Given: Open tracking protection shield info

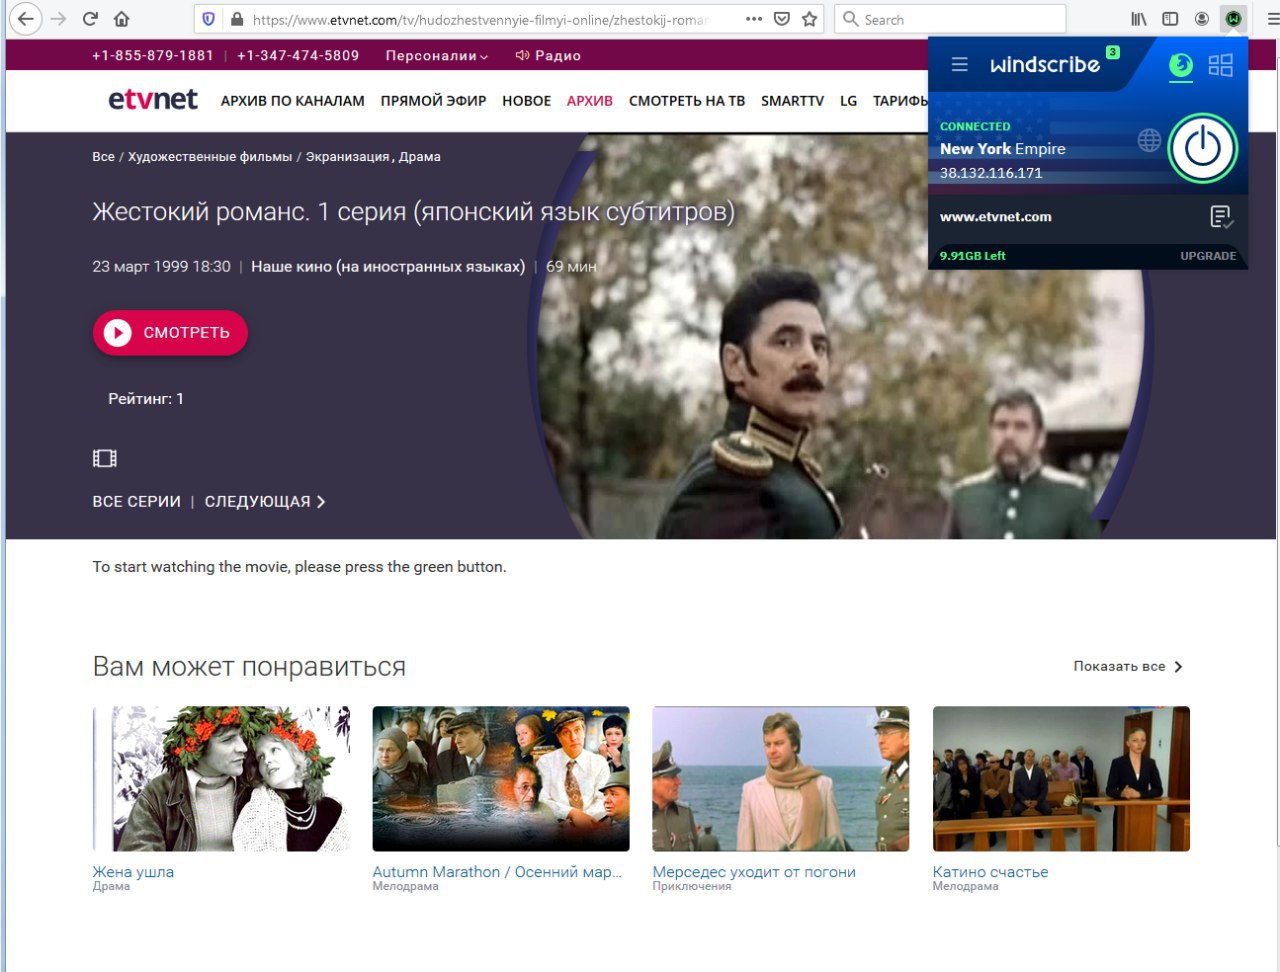Looking at the screenshot, I should [208, 19].
